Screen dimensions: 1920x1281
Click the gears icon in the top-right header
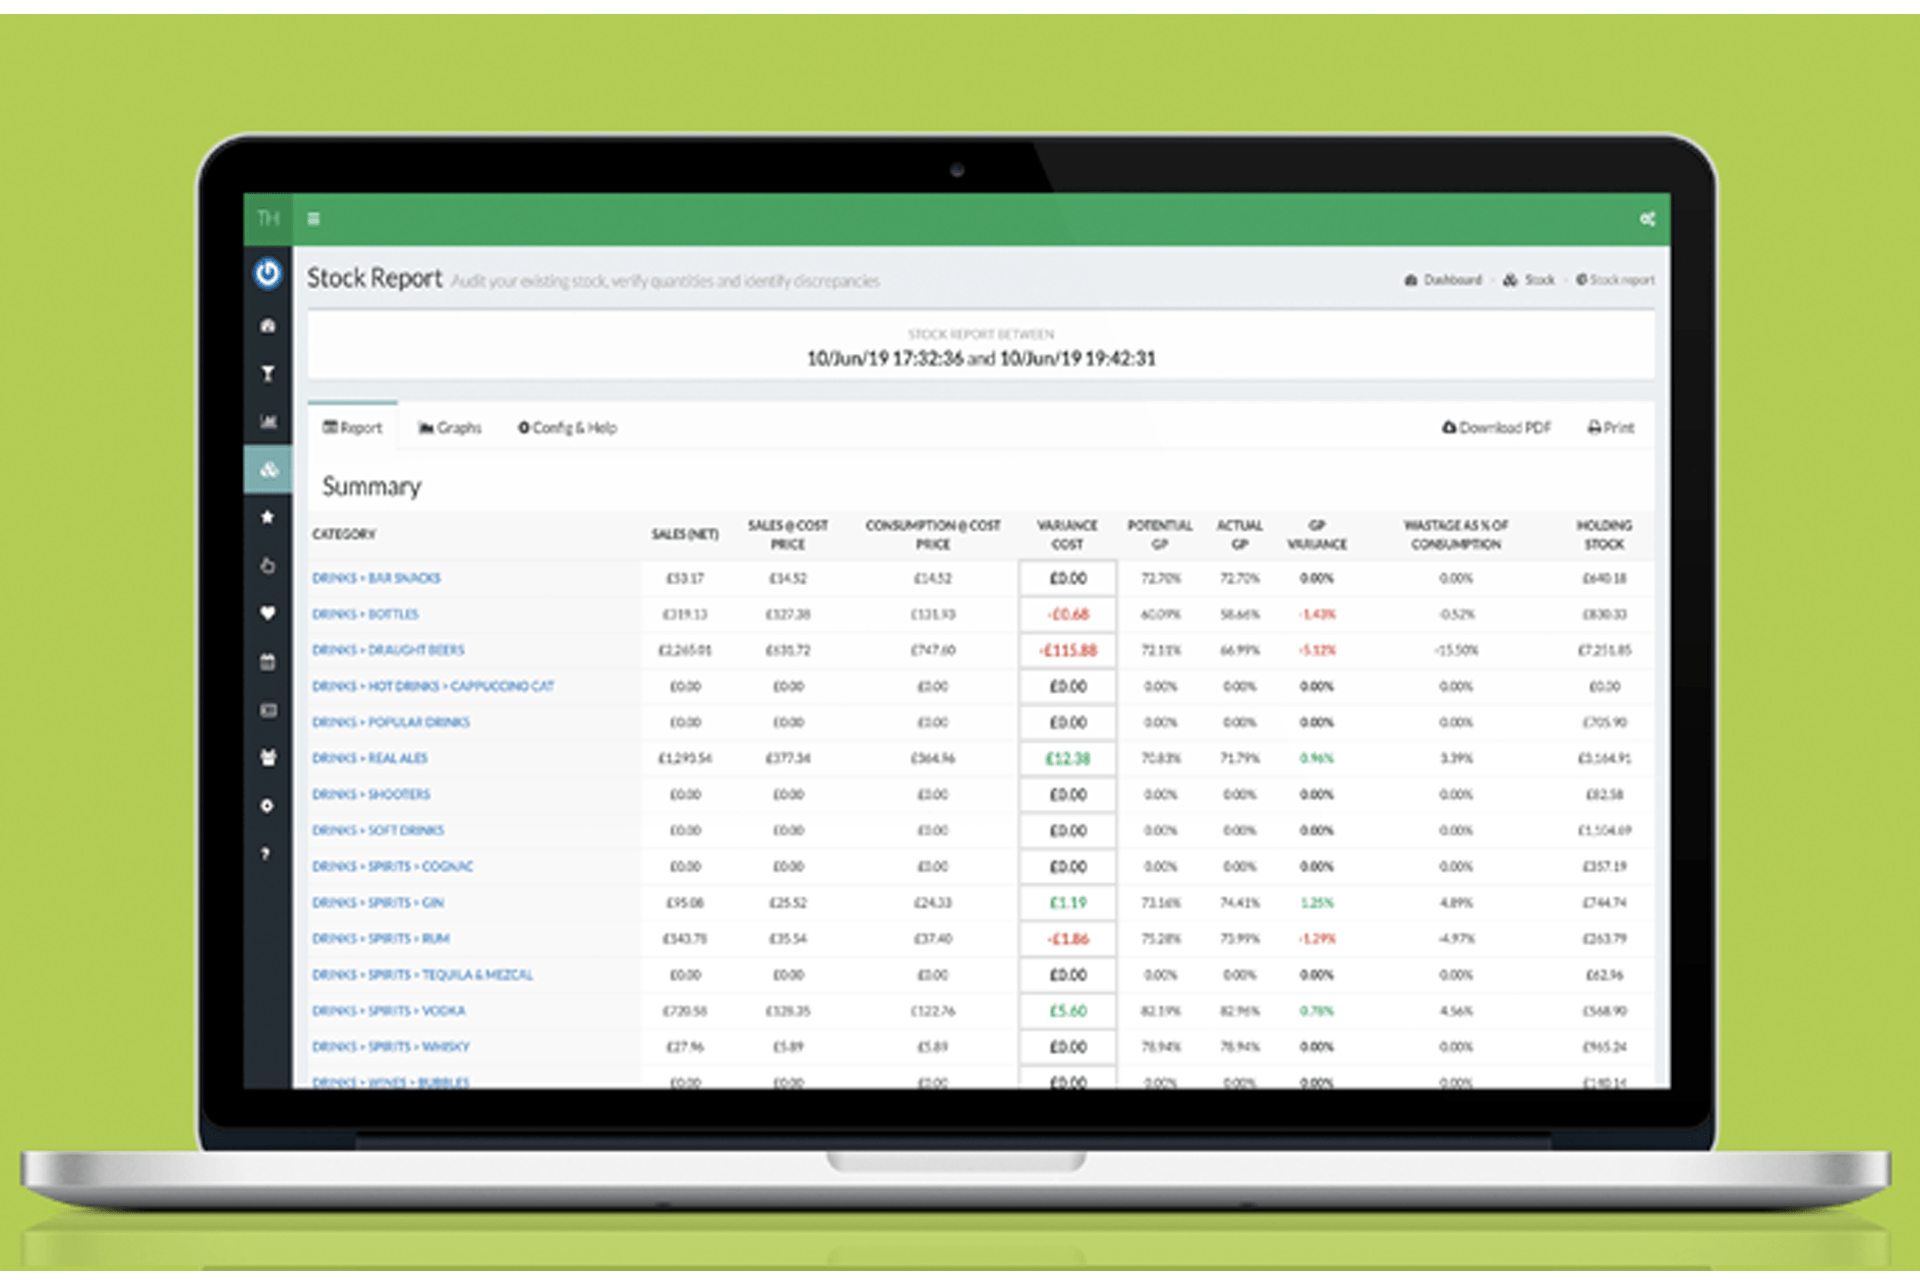pos(1647,216)
